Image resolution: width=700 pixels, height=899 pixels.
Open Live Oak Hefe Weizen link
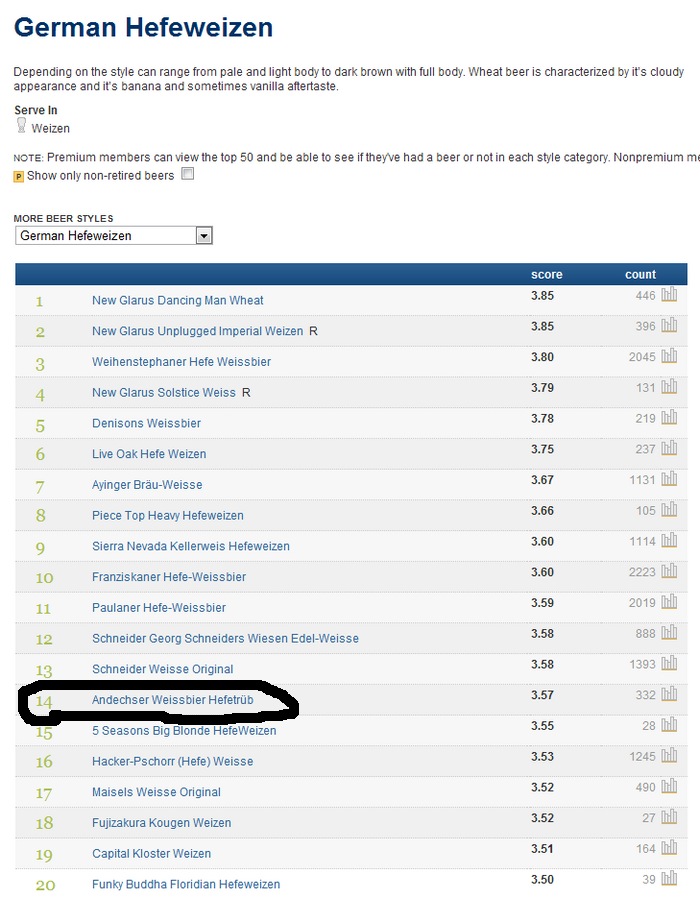click(x=149, y=454)
